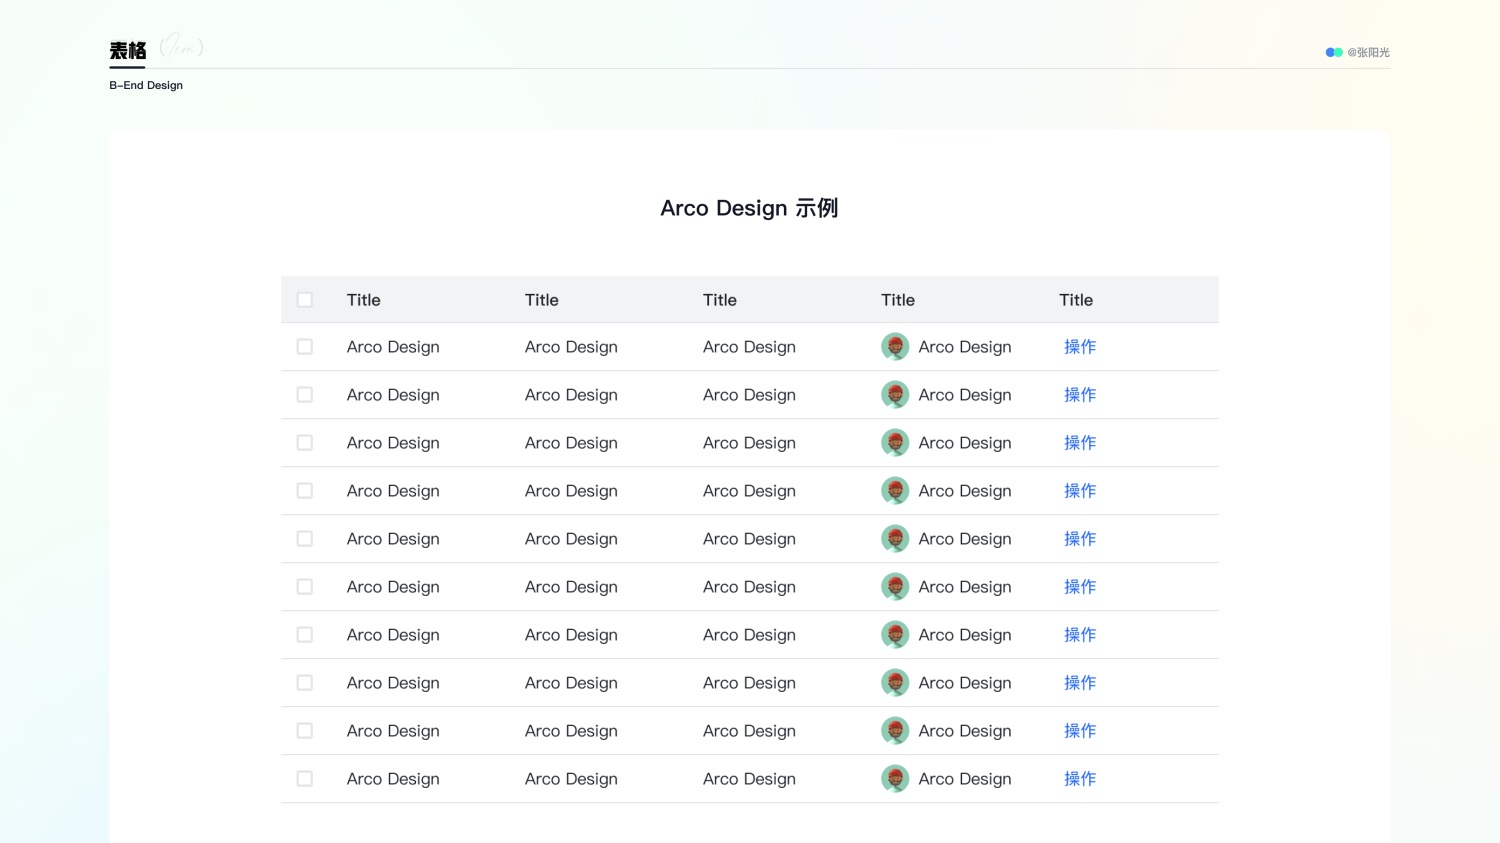Image resolution: width=1500 pixels, height=843 pixels.
Task: Click 'Arco Design' in first row, third column
Action: pyautogui.click(x=749, y=347)
